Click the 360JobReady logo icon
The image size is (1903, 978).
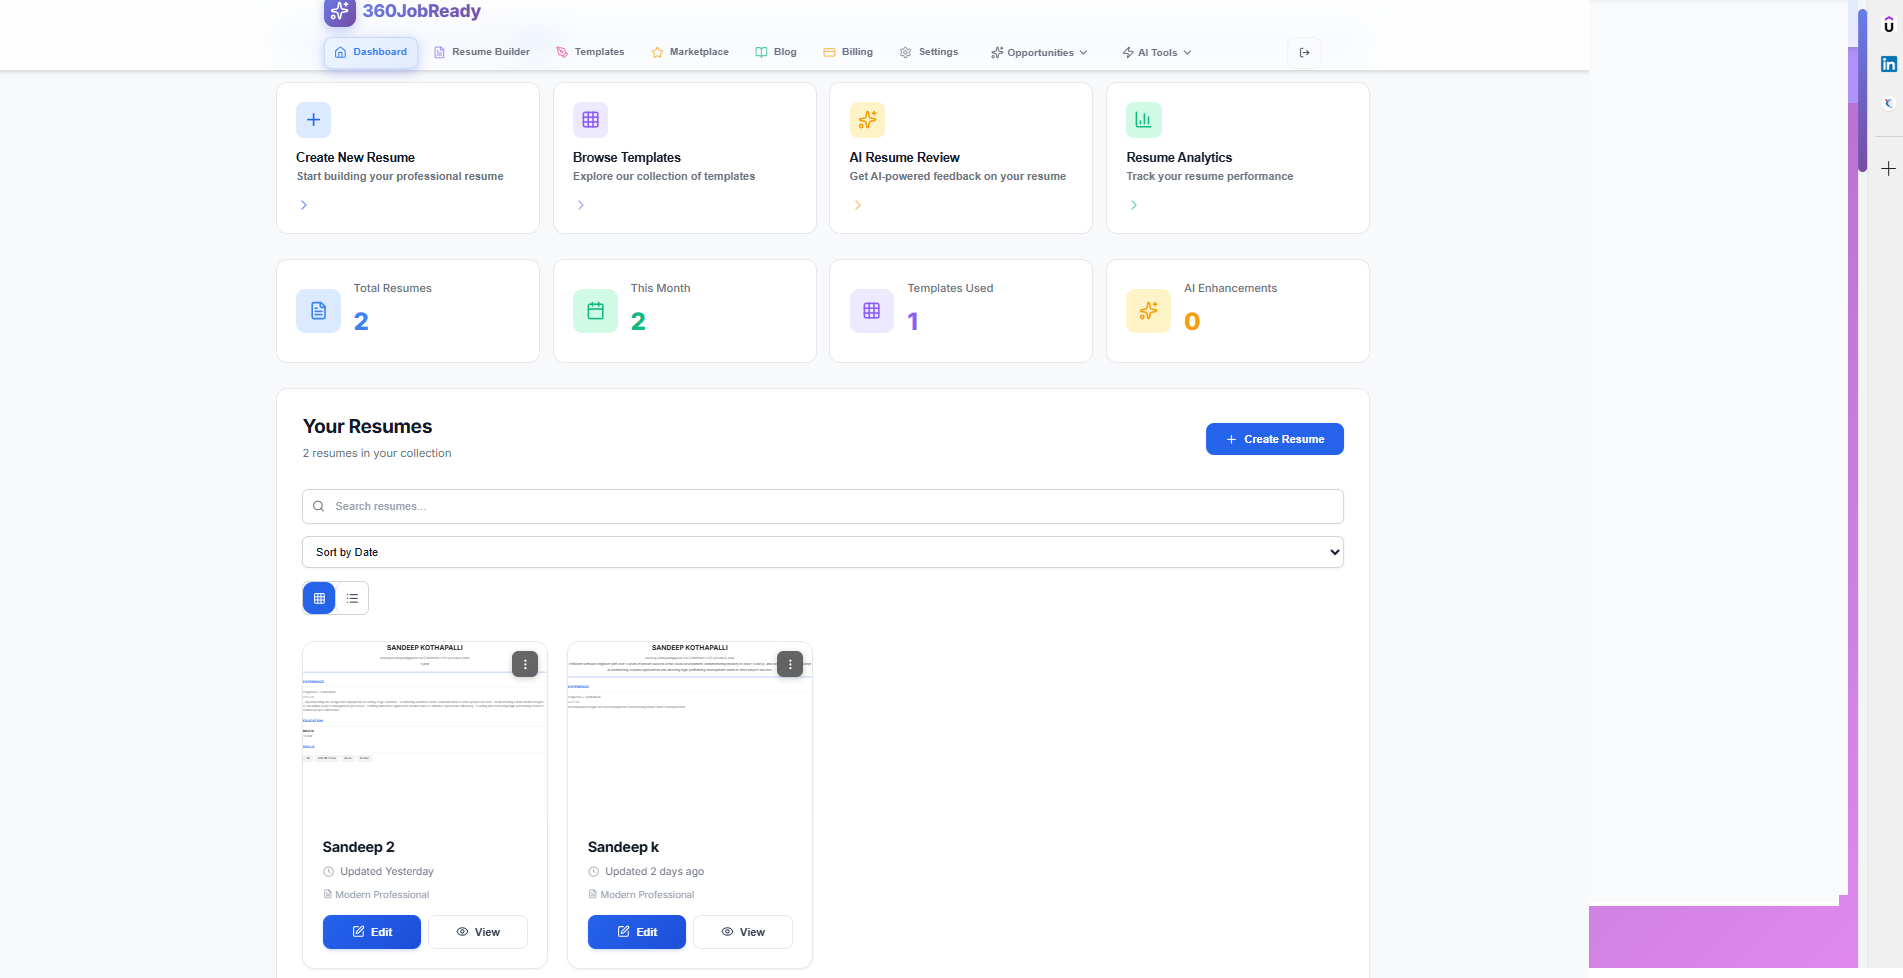pos(340,12)
